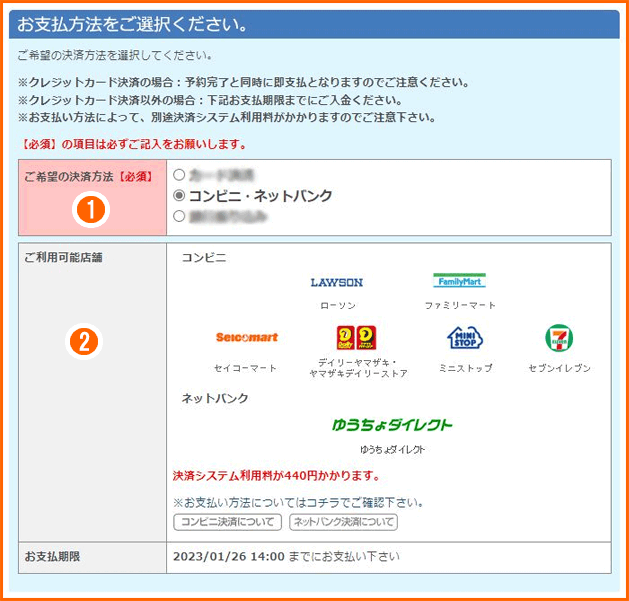Click the ※お支払い方法についてはコチラ note
The height and width of the screenshot is (601, 629).
[298, 502]
